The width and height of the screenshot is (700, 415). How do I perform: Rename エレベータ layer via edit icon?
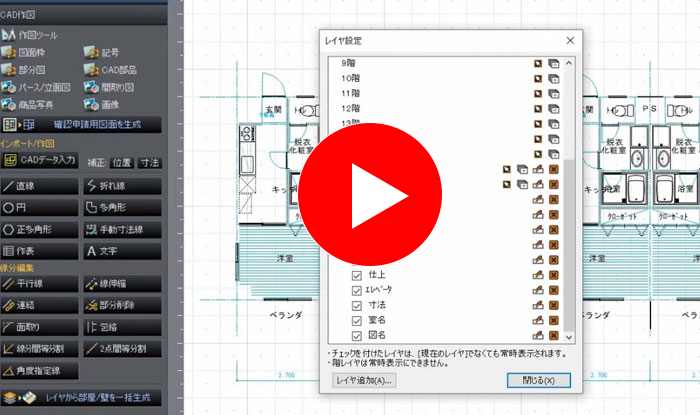pyautogui.click(x=538, y=290)
